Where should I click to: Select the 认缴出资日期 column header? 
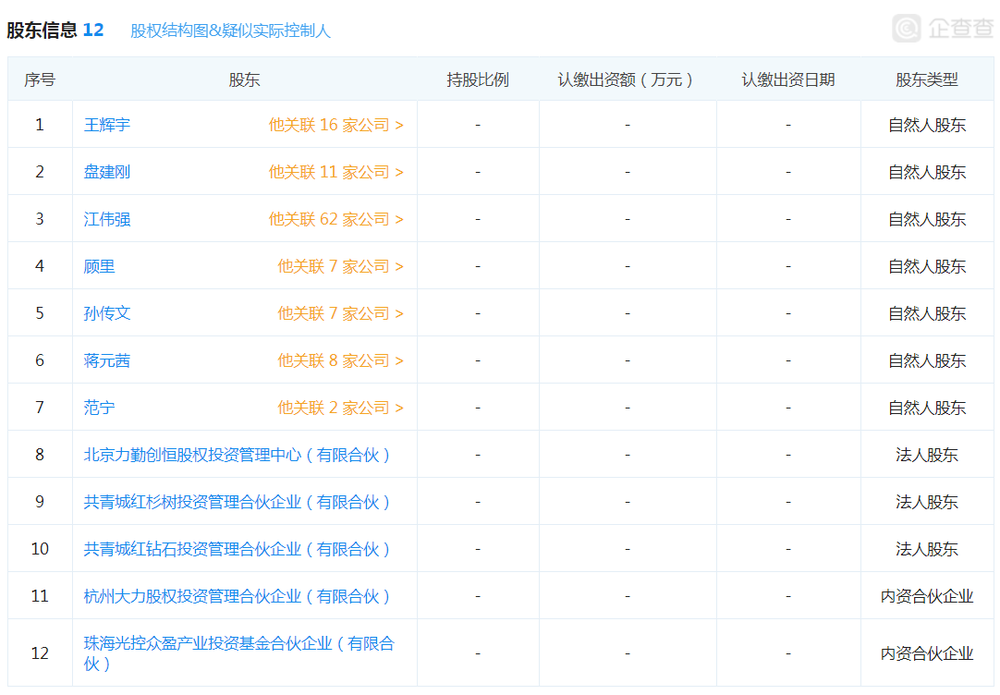788,80
